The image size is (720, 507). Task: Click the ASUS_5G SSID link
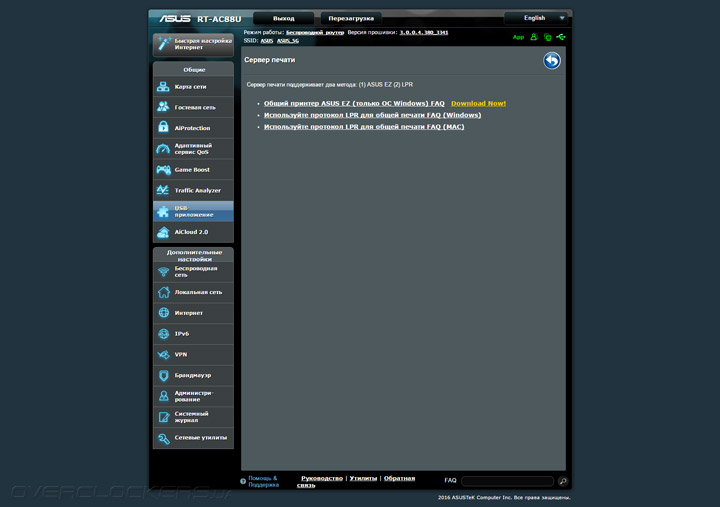coord(288,40)
